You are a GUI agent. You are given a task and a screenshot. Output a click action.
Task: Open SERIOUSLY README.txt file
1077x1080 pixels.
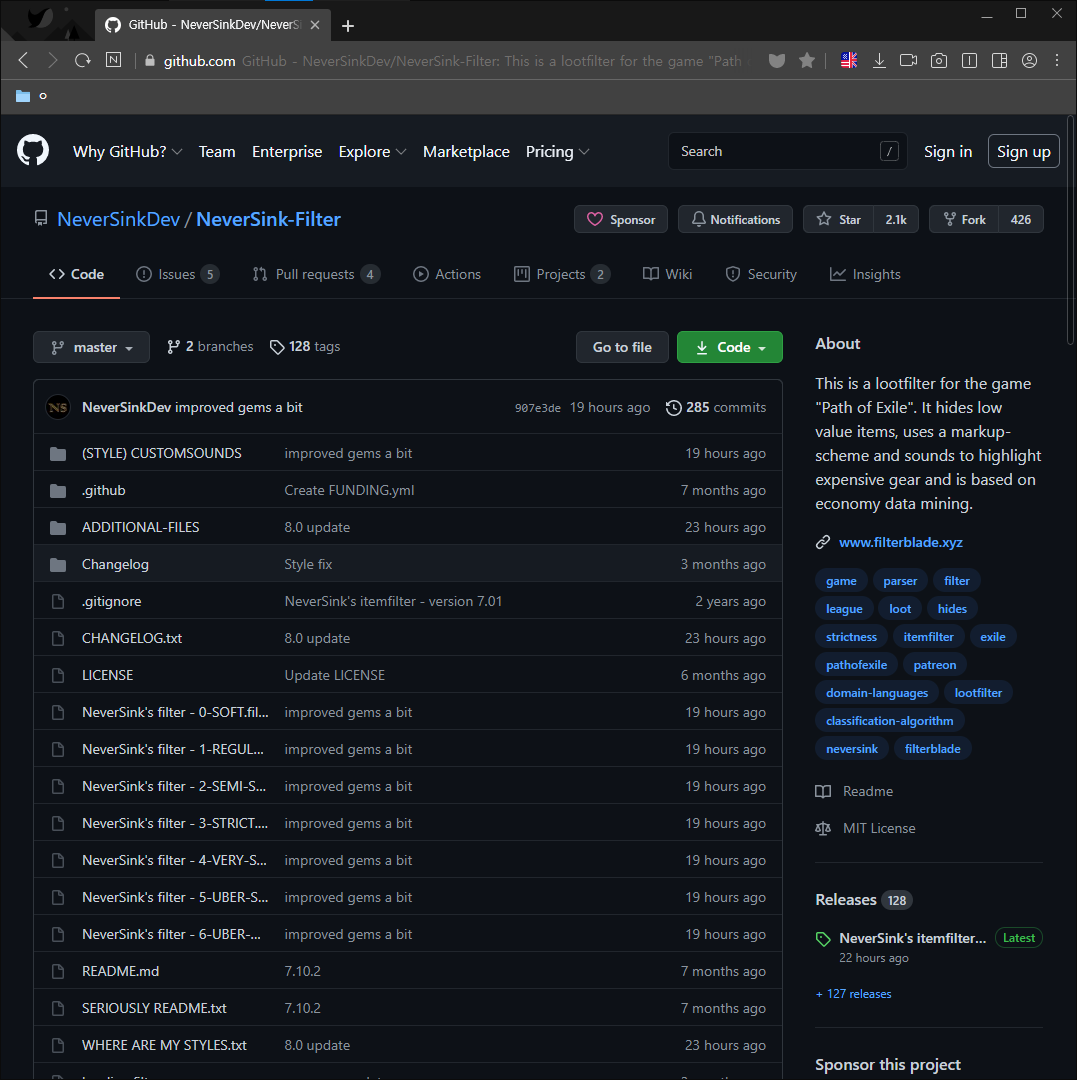click(154, 1008)
